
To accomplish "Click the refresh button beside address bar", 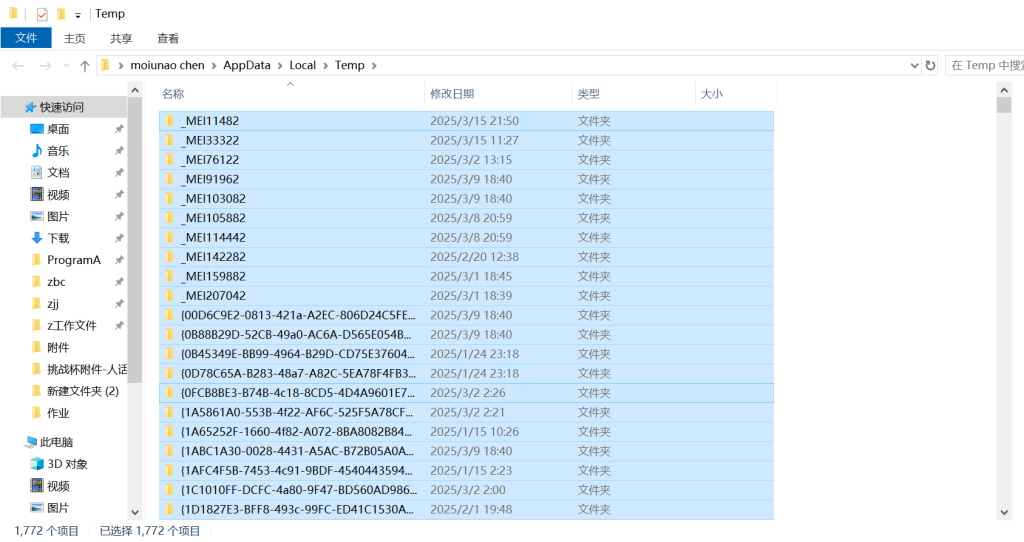I will pyautogui.click(x=931, y=66).
